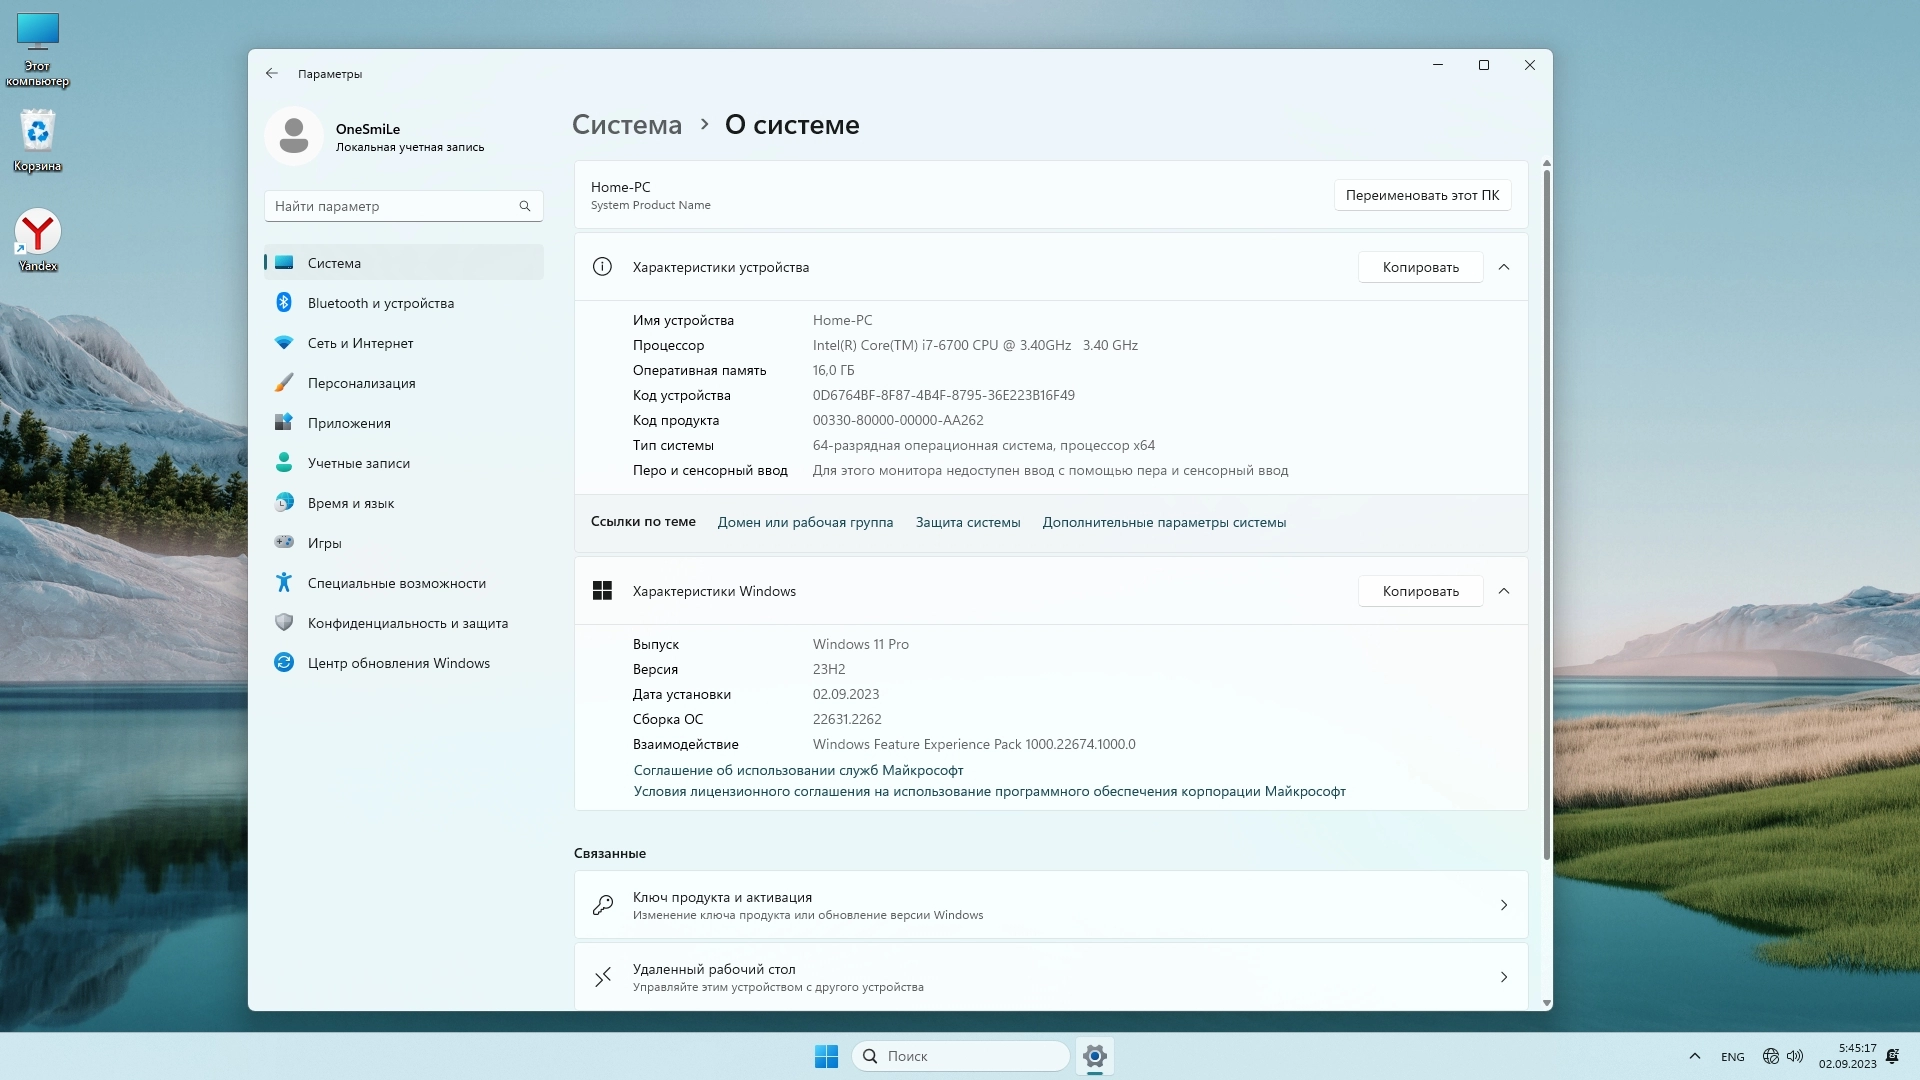The height and width of the screenshot is (1080, 1920).
Task: Open Advanced system settings link
Action: click(1164, 522)
